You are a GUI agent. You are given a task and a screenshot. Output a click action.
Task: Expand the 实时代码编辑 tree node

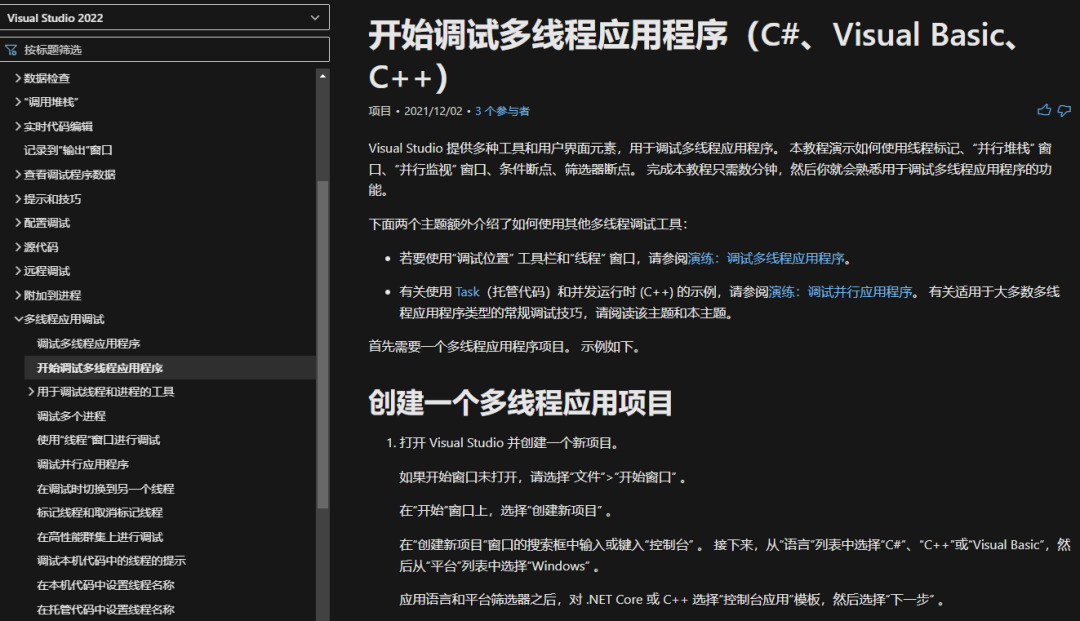[x=18, y=126]
